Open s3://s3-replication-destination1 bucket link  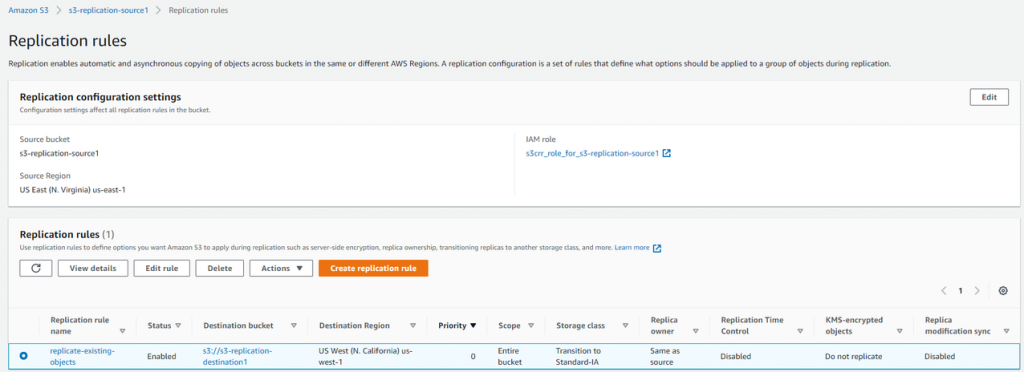coord(238,356)
